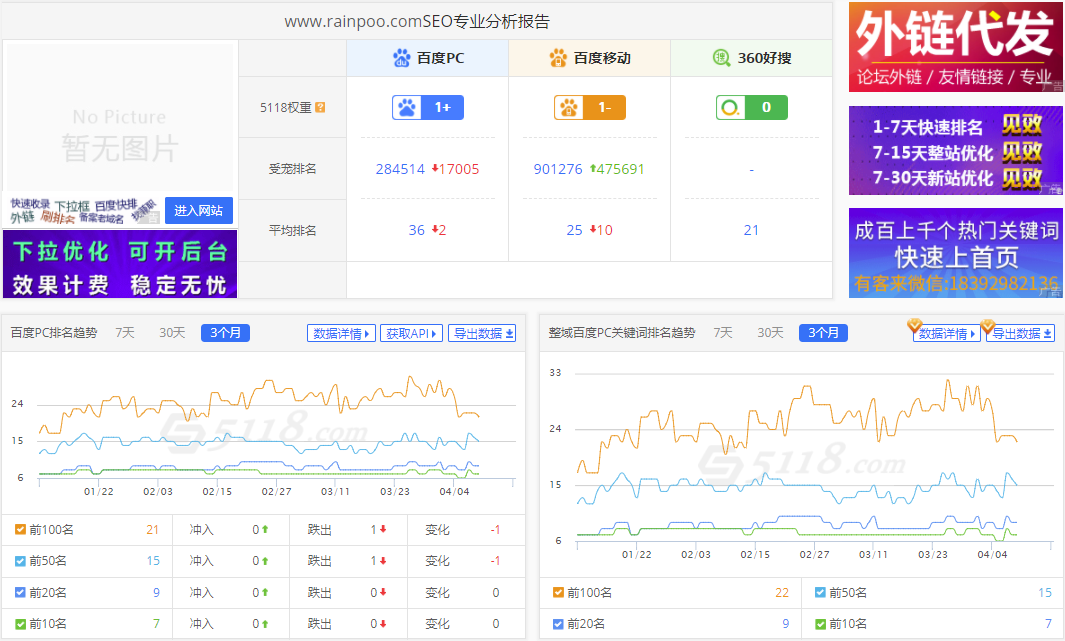This screenshot has height=641, width=1065.
Task: Open the 外链代发 advertisement banner
Action: (954, 46)
